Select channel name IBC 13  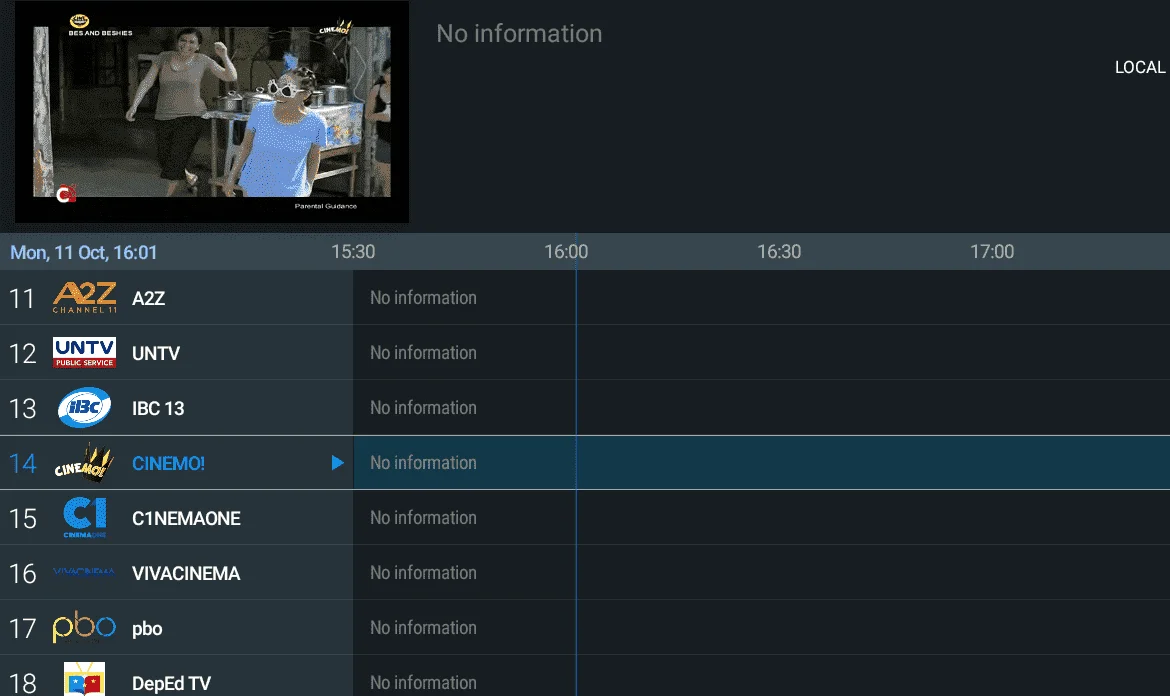pyautogui.click(x=158, y=409)
